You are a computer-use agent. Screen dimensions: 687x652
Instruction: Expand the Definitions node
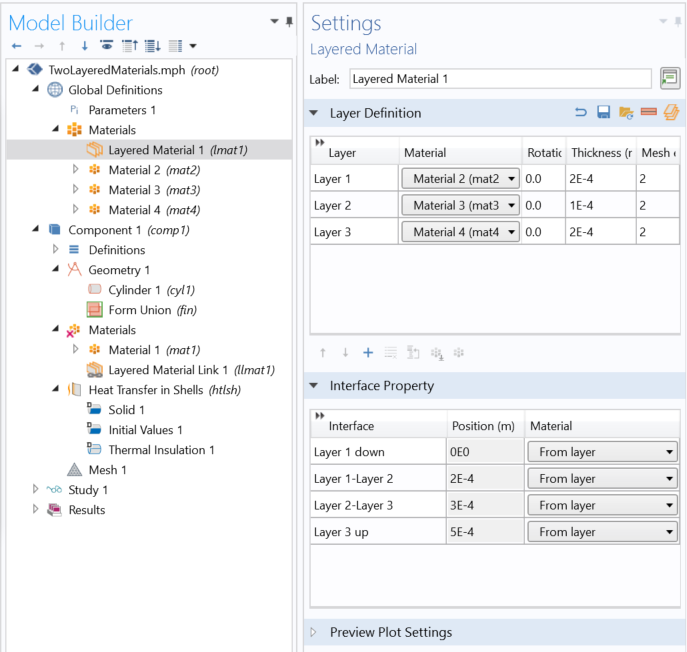coord(56,249)
